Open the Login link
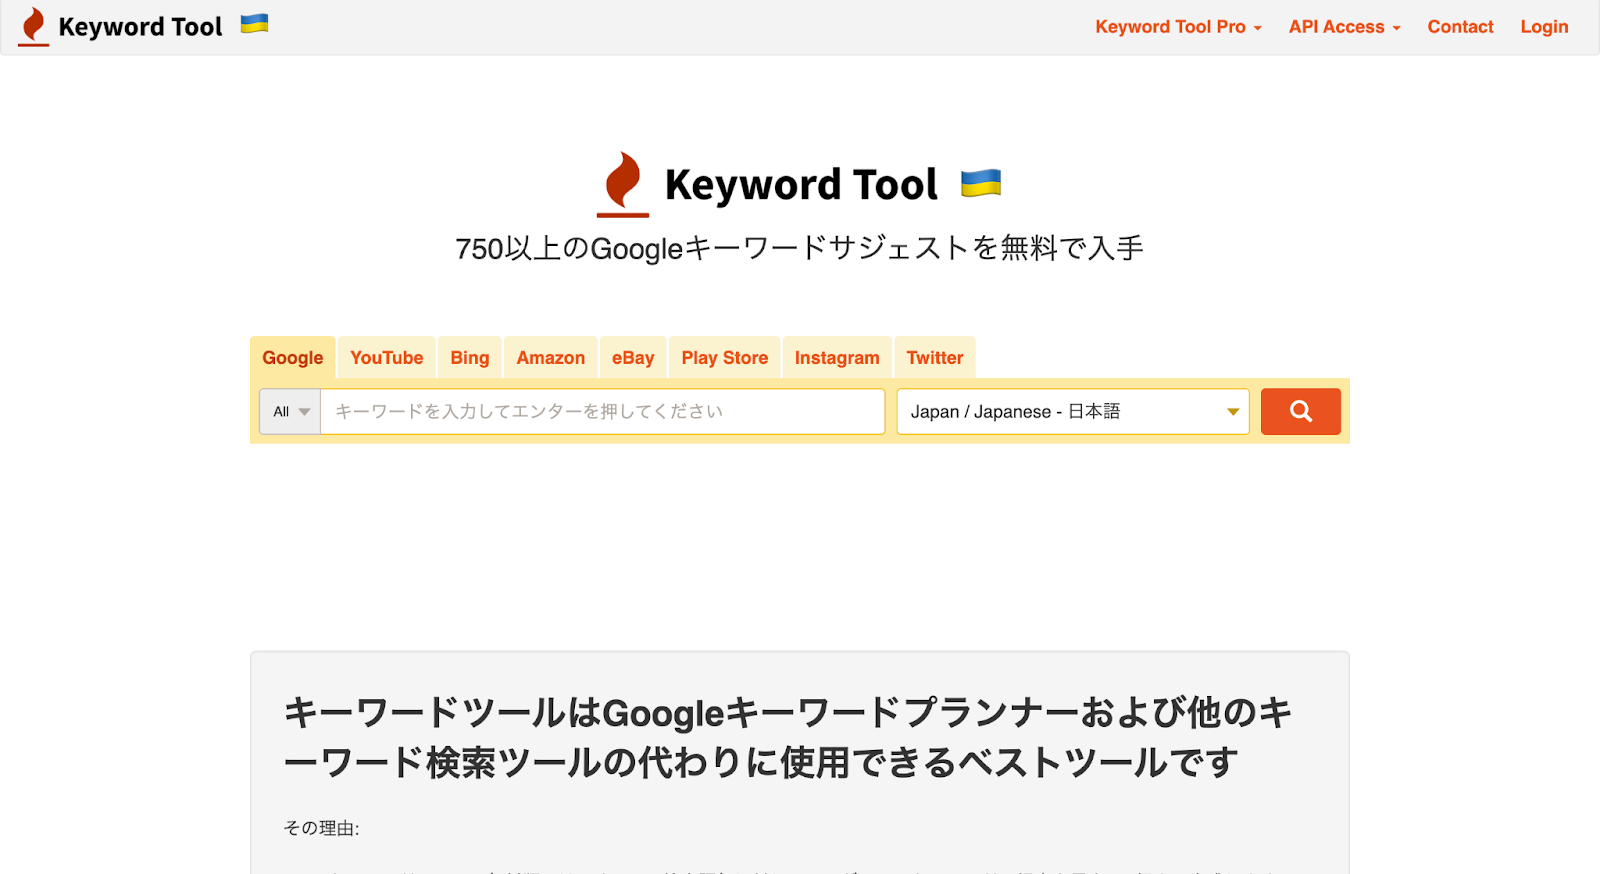Image resolution: width=1600 pixels, height=874 pixels. click(1544, 27)
